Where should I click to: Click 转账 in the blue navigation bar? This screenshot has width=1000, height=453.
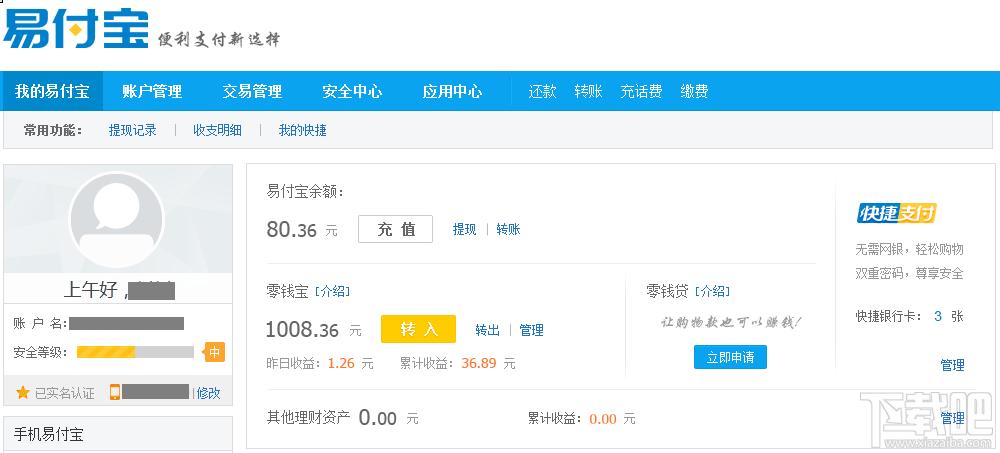pyautogui.click(x=588, y=91)
